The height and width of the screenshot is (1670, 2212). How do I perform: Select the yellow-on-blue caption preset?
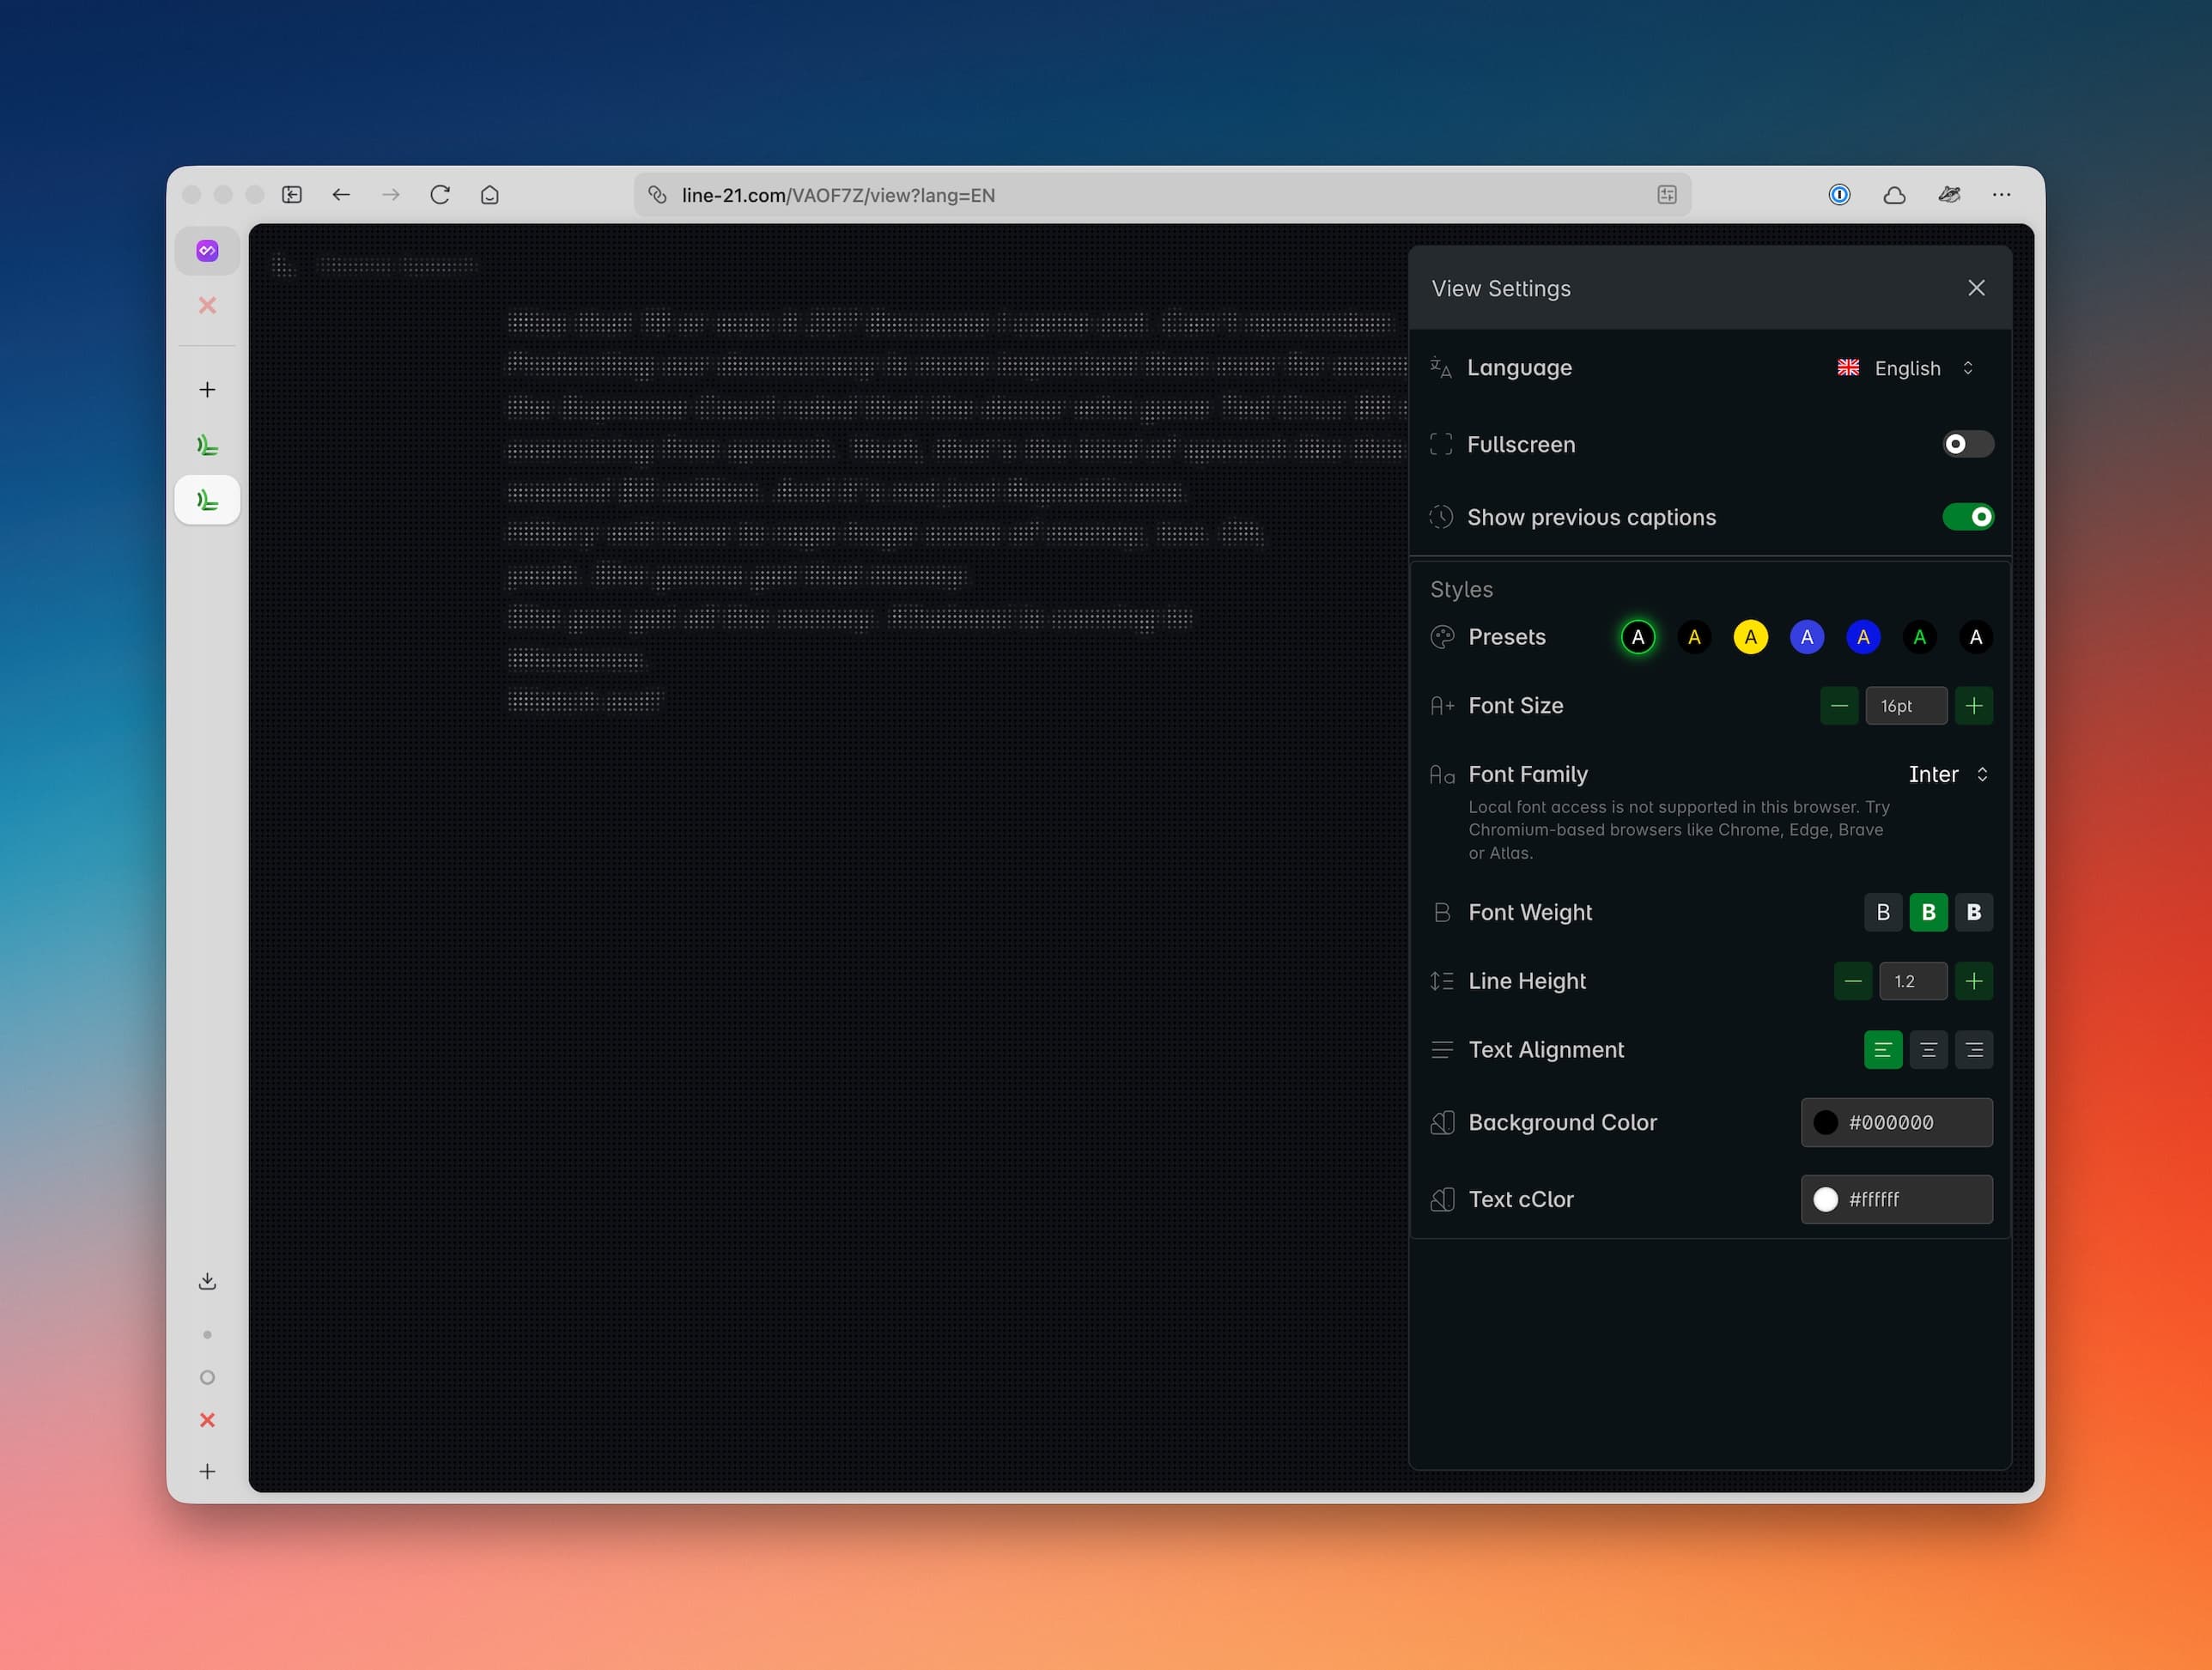pyautogui.click(x=1863, y=636)
